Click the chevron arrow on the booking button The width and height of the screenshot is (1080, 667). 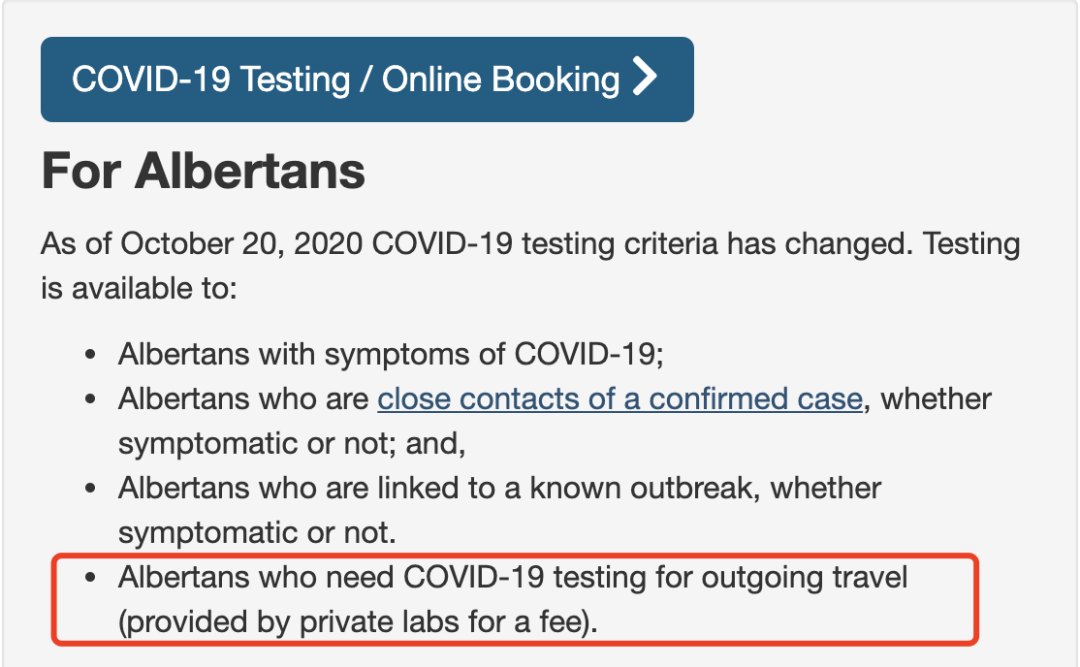pos(645,76)
